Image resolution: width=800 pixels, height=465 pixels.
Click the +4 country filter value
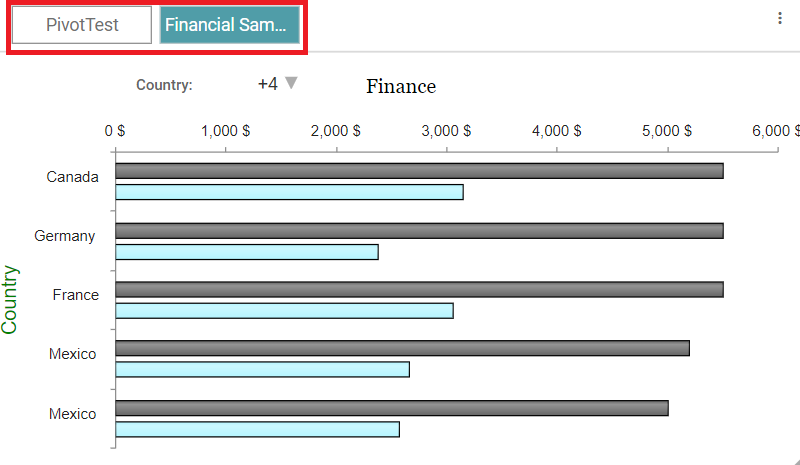pyautogui.click(x=267, y=84)
